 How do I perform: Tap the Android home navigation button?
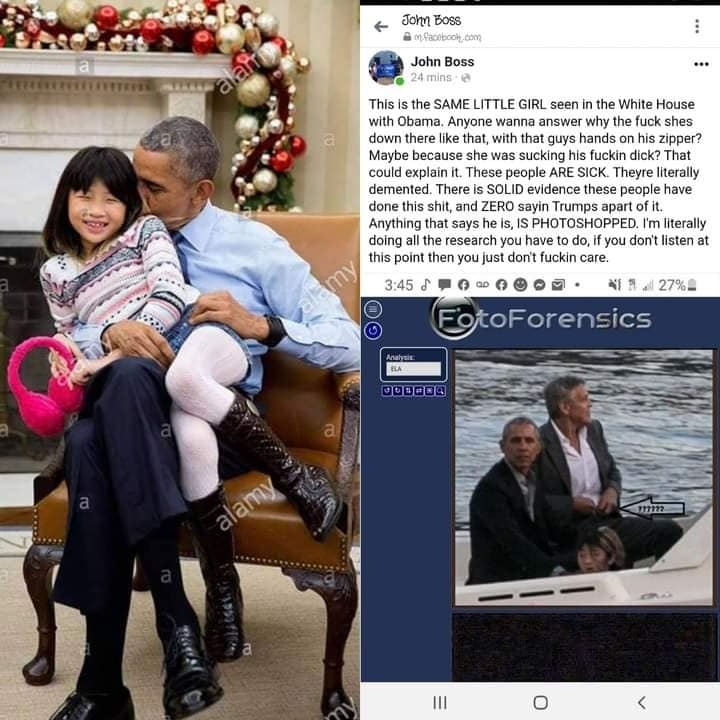coord(540,702)
